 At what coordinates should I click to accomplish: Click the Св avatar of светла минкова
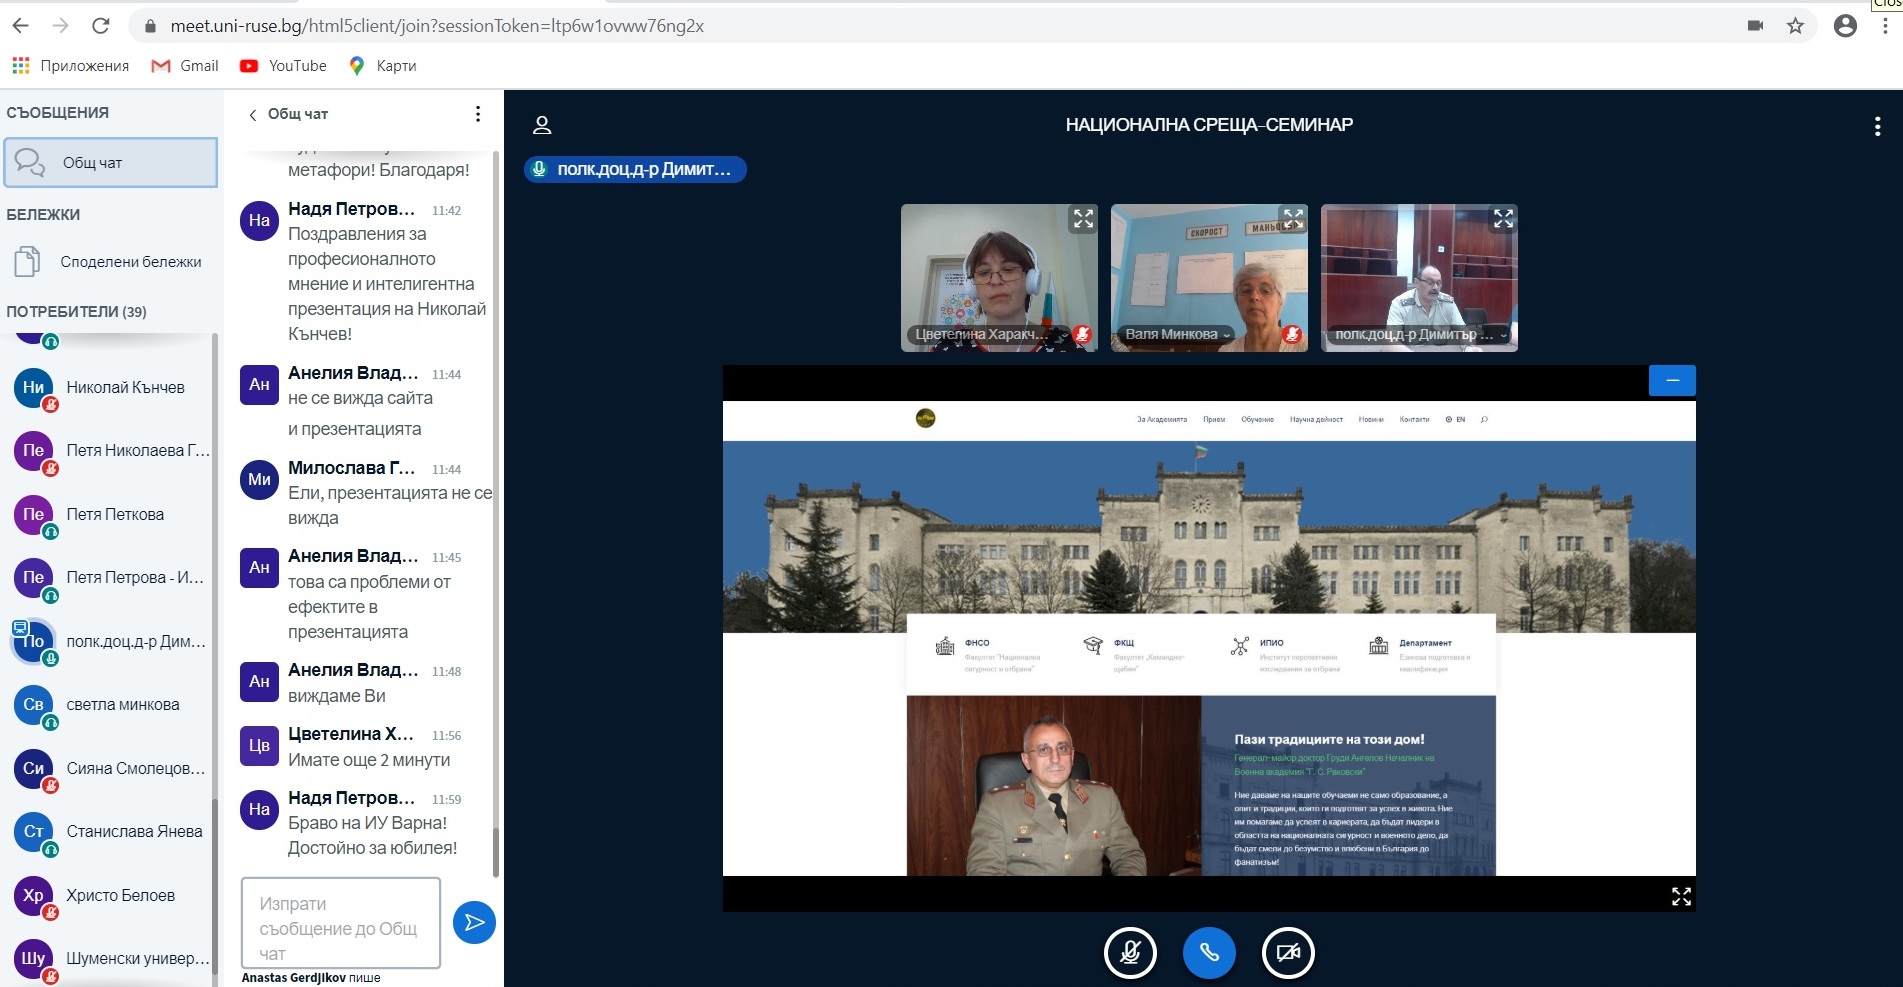(x=33, y=704)
